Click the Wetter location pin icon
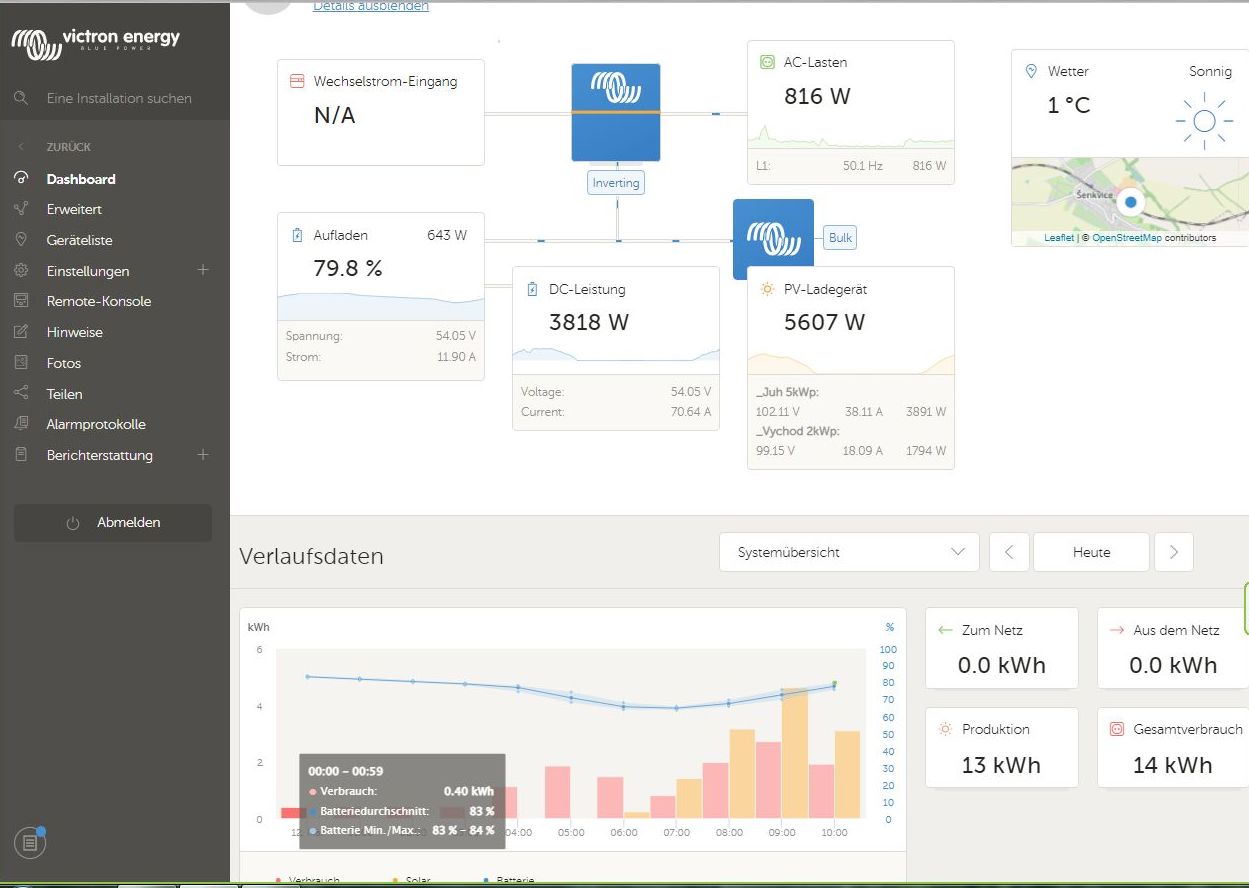 tap(1032, 72)
